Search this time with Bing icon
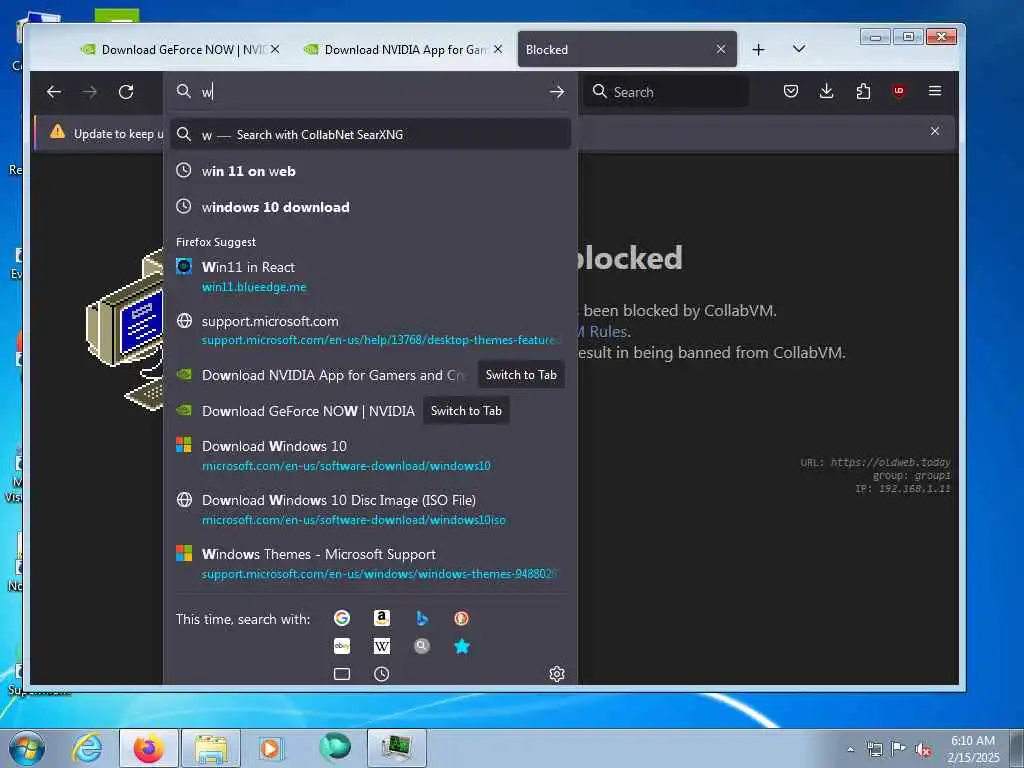Screen dimensions: 1024x768 click(x=422, y=618)
